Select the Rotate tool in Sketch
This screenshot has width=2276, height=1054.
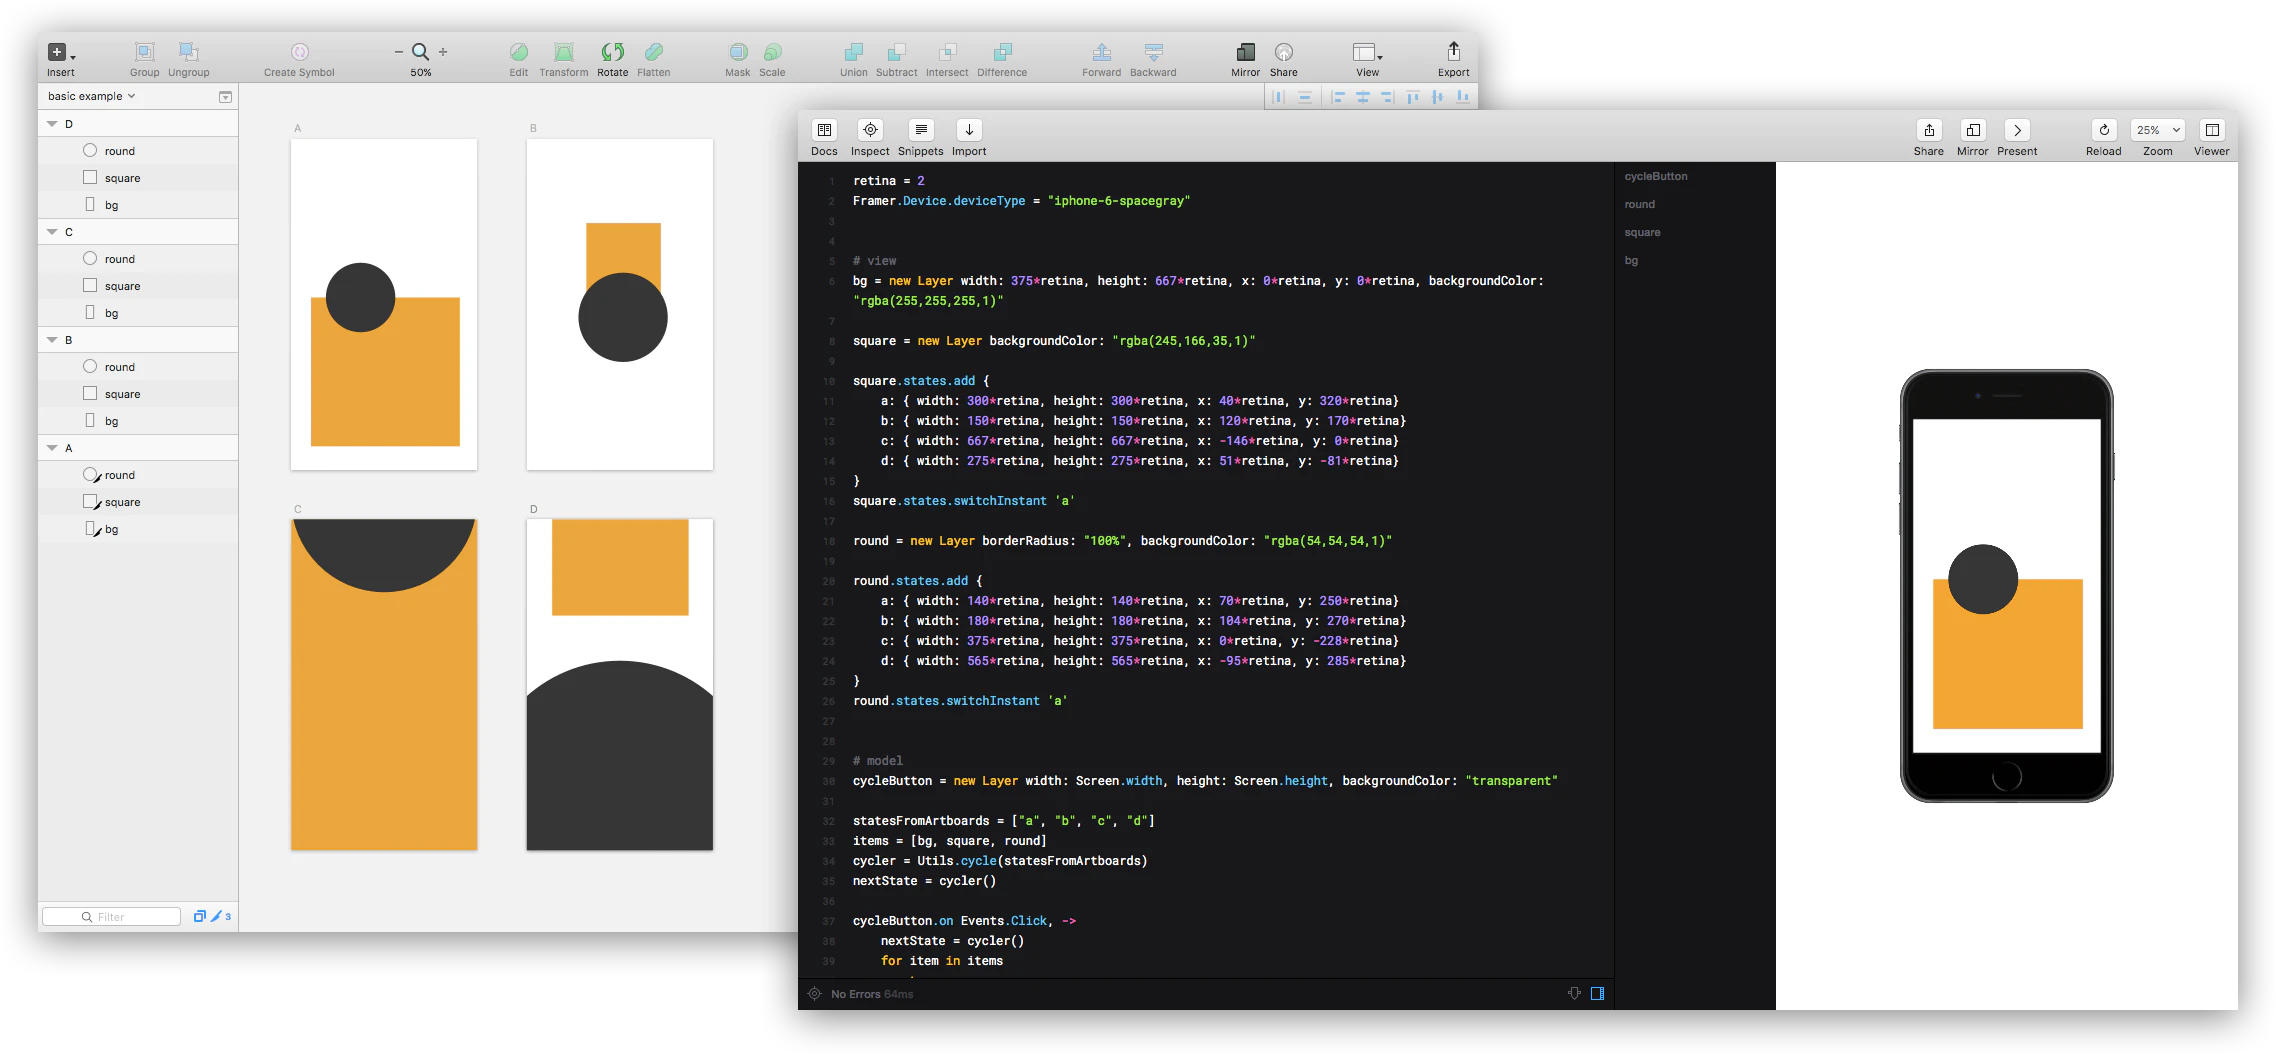tap(612, 55)
